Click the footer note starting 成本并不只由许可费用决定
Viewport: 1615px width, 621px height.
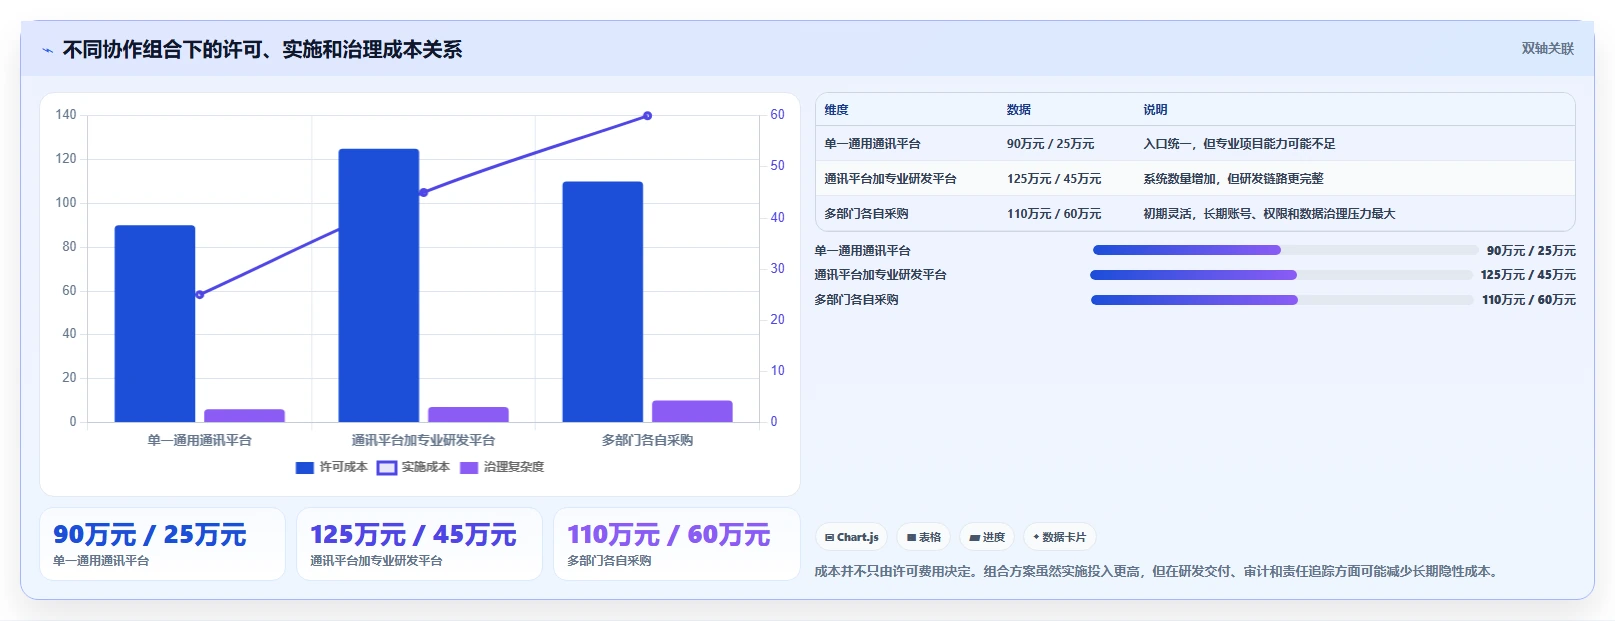[1158, 572]
